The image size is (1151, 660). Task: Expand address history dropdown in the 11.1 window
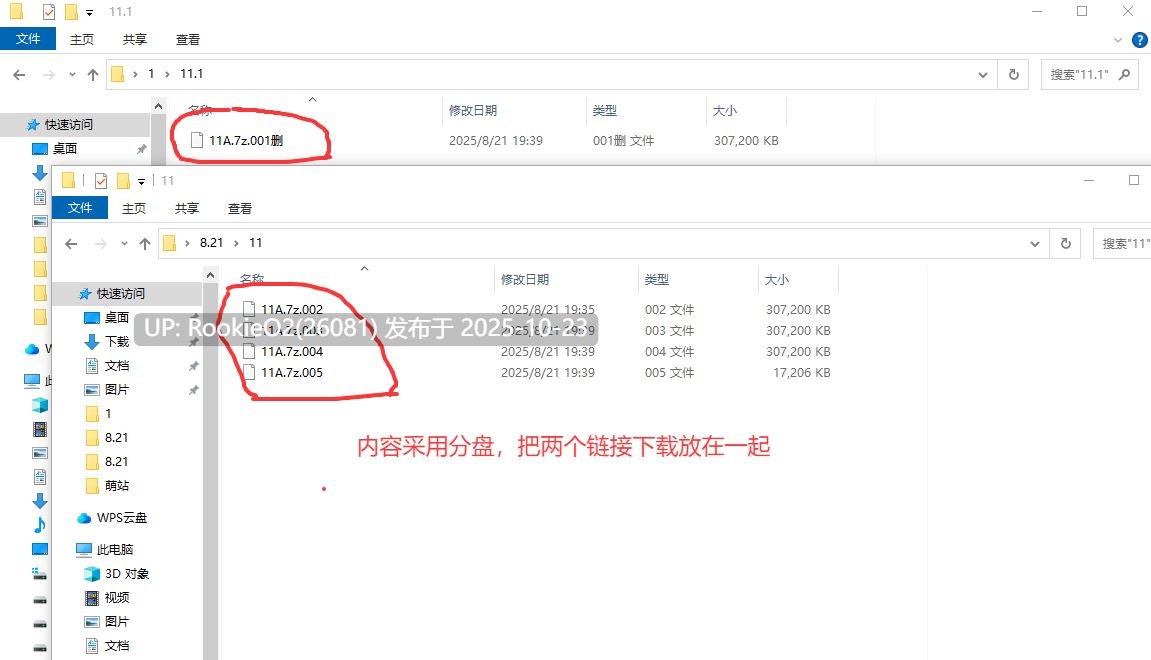point(983,74)
